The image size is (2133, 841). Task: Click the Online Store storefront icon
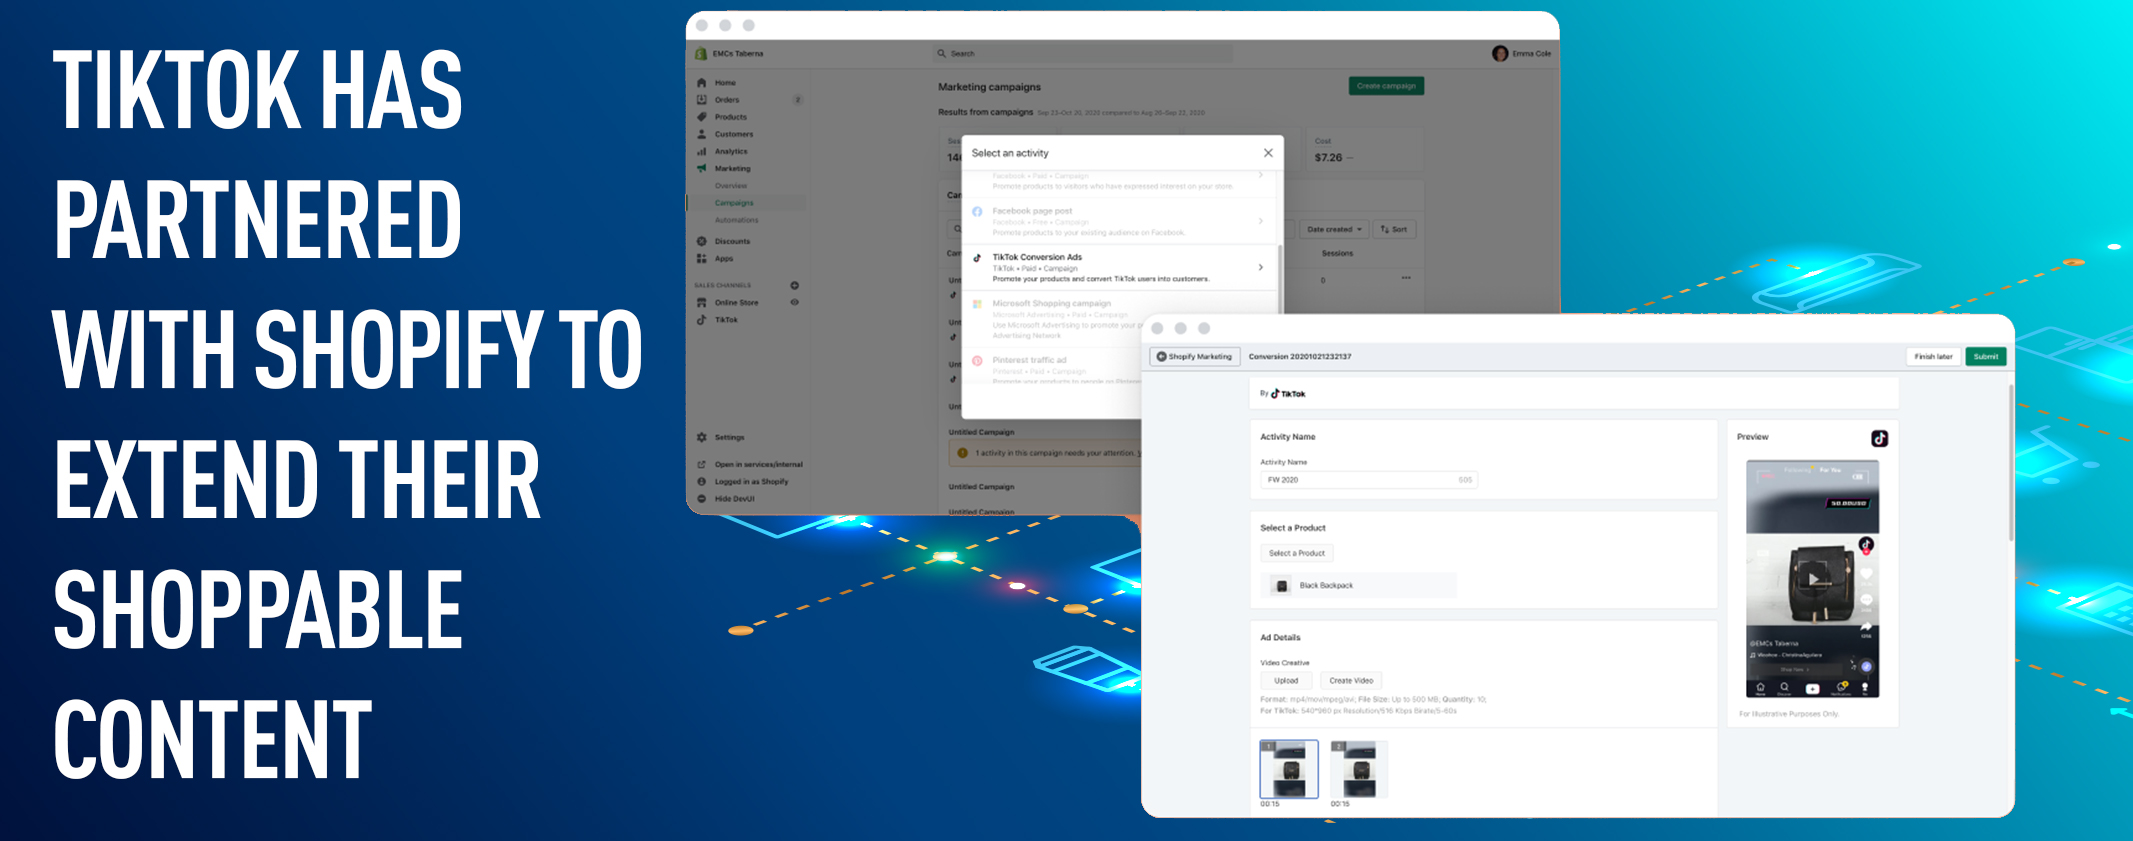tap(702, 302)
